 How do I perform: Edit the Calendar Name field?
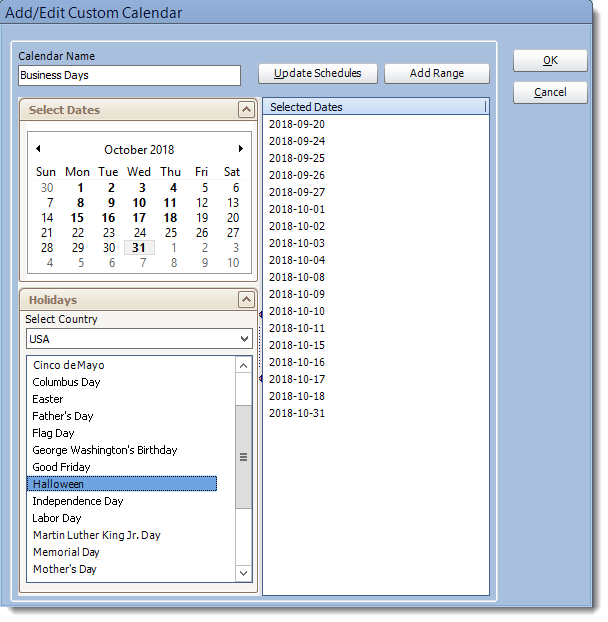click(129, 75)
